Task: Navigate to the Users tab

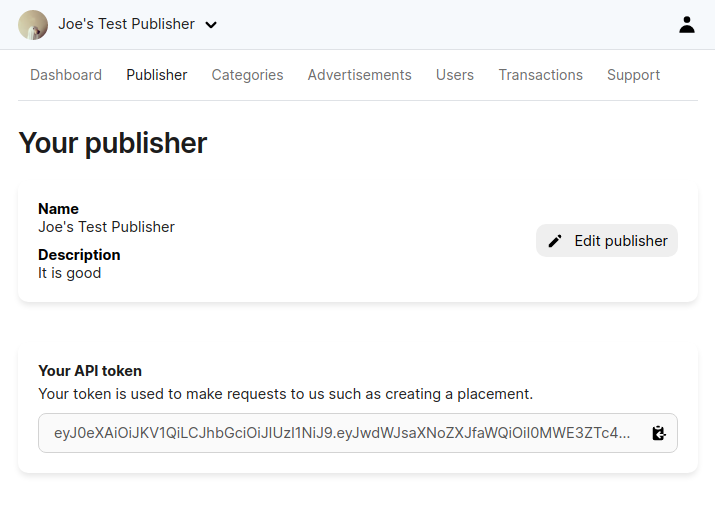Action: point(455,75)
